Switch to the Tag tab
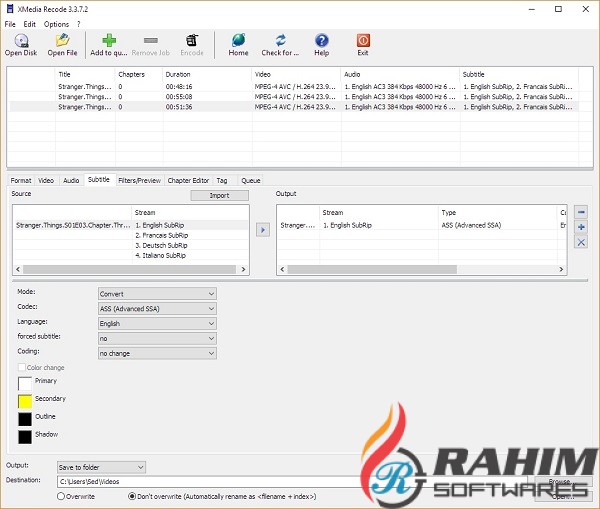600x509 pixels. pyautogui.click(x=222, y=180)
